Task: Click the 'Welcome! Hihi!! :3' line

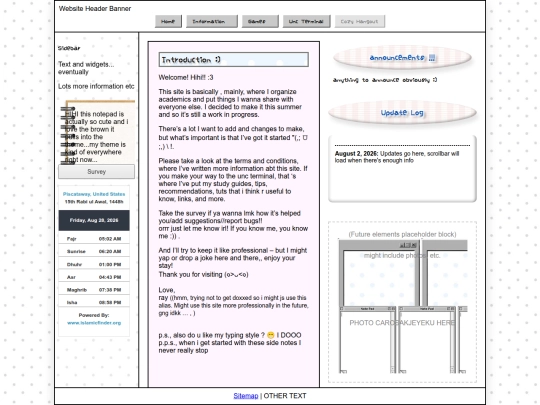Action: tap(186, 77)
